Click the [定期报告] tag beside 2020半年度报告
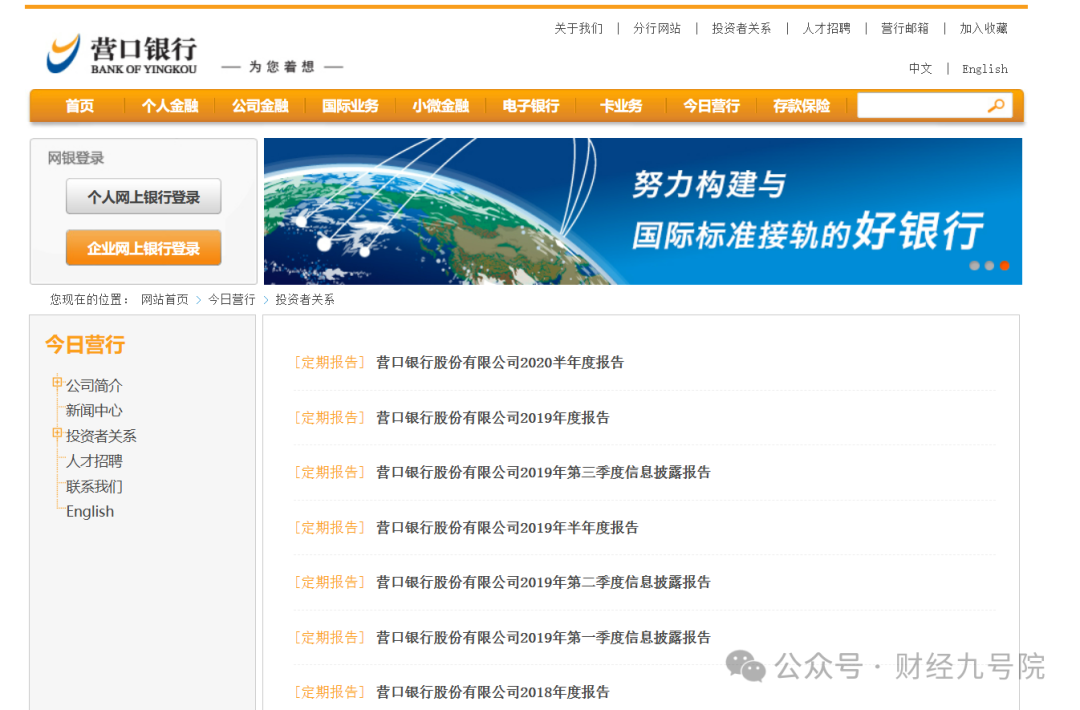1080x710 pixels. click(x=329, y=362)
